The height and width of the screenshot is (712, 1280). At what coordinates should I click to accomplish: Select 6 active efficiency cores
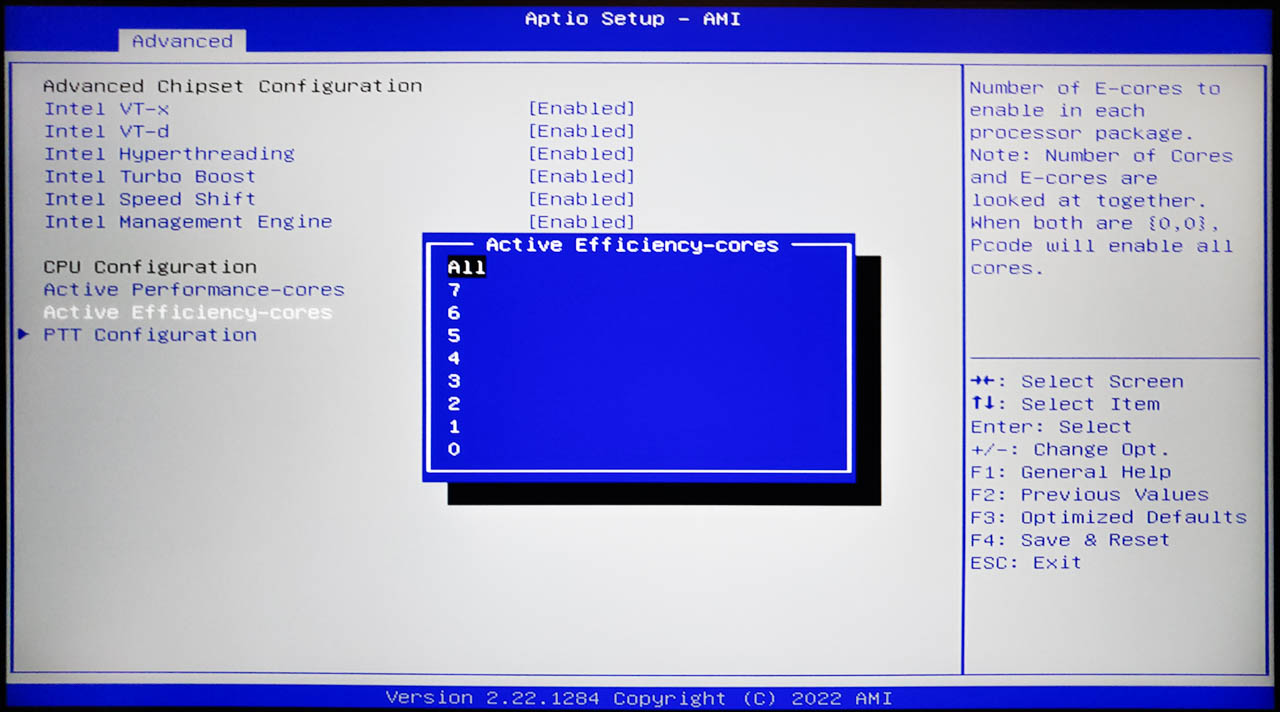click(x=454, y=313)
